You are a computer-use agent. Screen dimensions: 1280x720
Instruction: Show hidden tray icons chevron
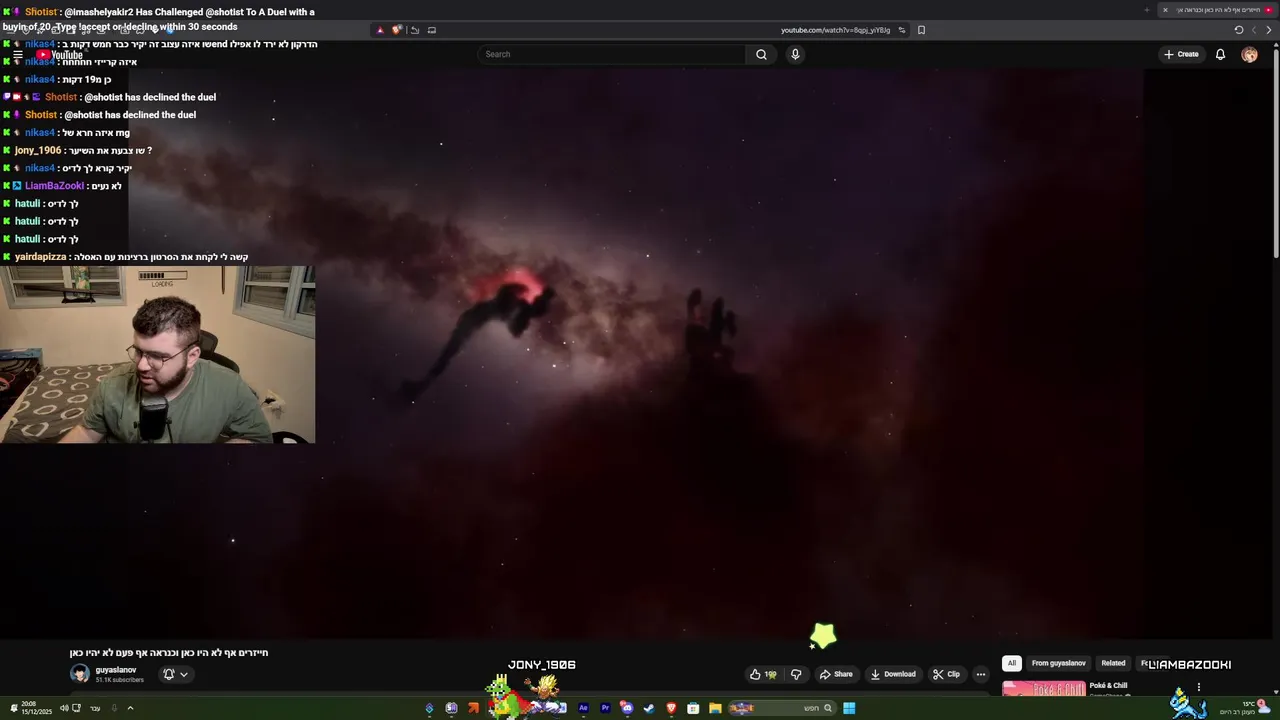(130, 708)
